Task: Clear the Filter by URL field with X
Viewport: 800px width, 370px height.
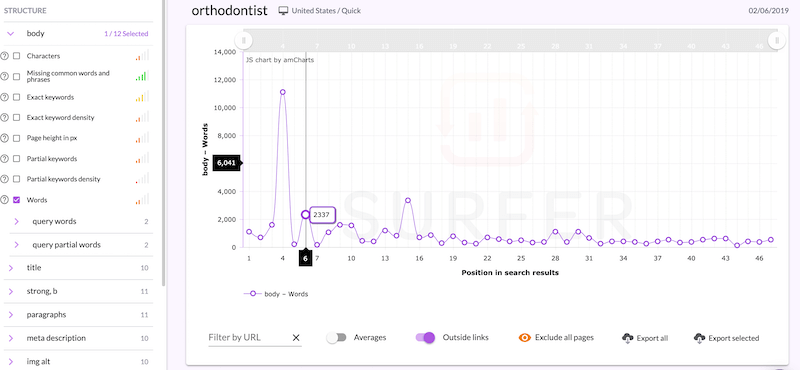Action: (296, 337)
